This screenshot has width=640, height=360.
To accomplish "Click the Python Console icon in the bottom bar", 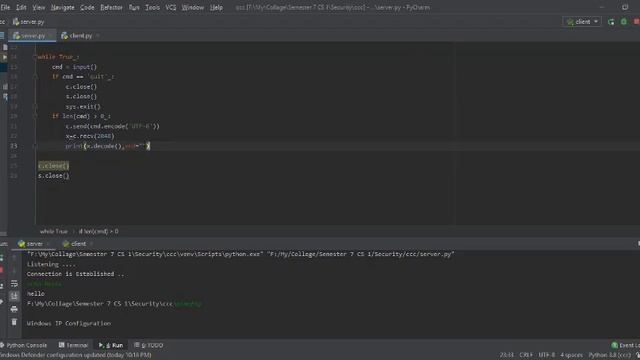I will pyautogui.click(x=2, y=345).
